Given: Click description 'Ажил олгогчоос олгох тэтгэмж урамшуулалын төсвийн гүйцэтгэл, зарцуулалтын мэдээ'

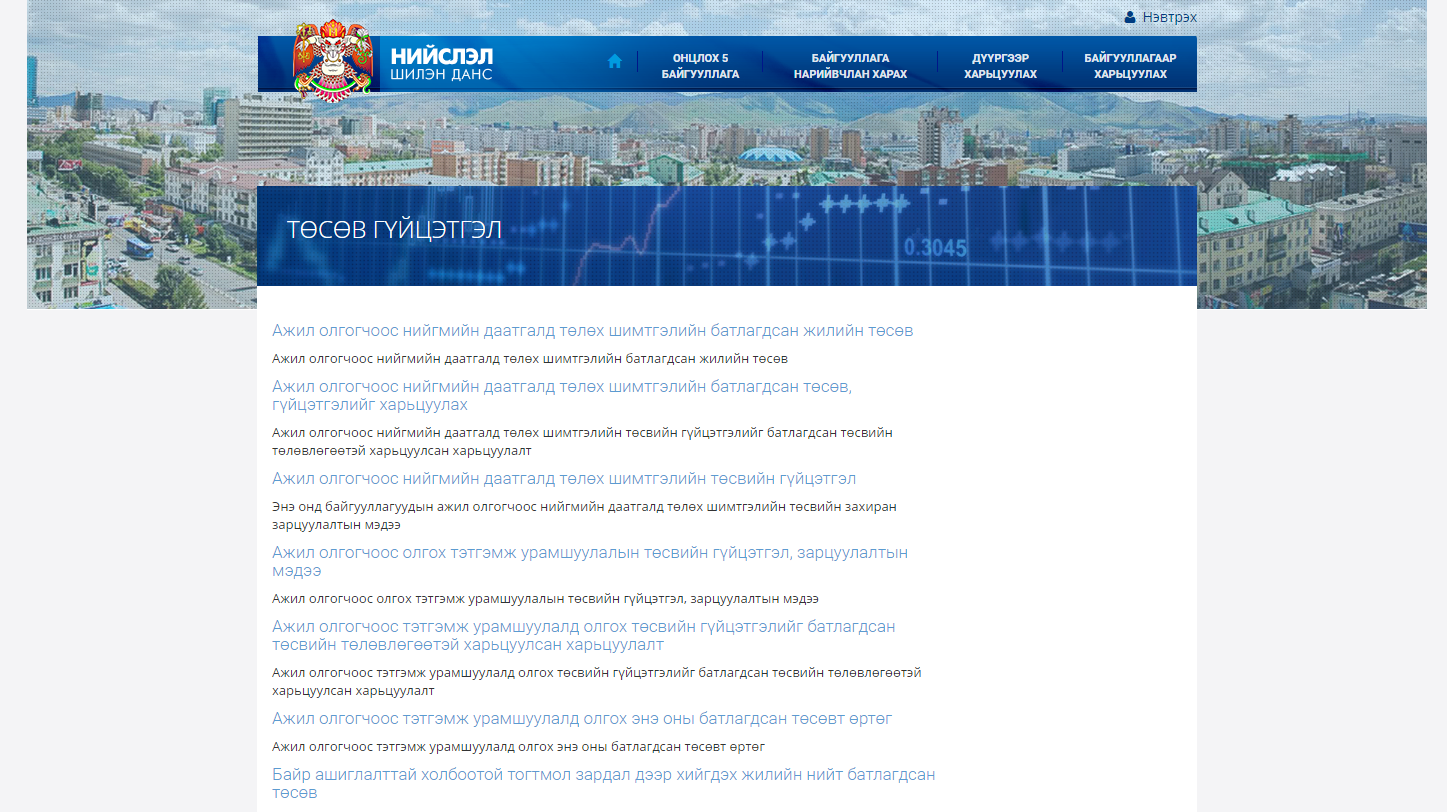Looking at the screenshot, I should coord(545,598).
